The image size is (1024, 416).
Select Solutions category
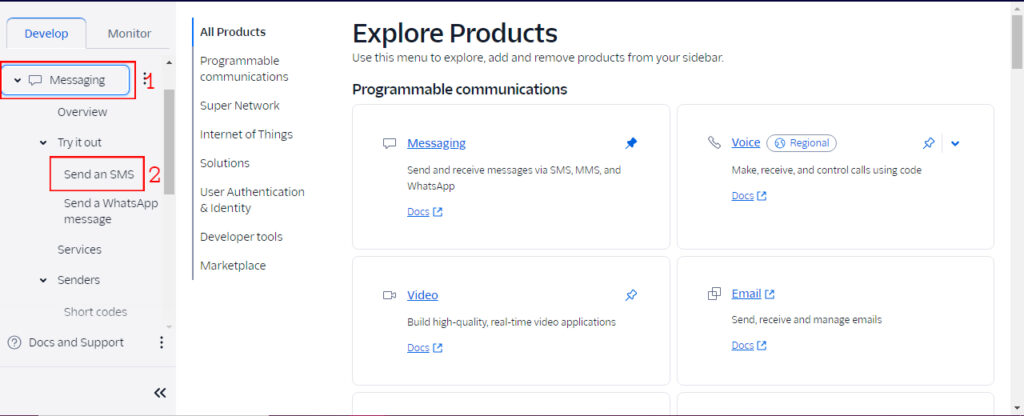[x=225, y=163]
